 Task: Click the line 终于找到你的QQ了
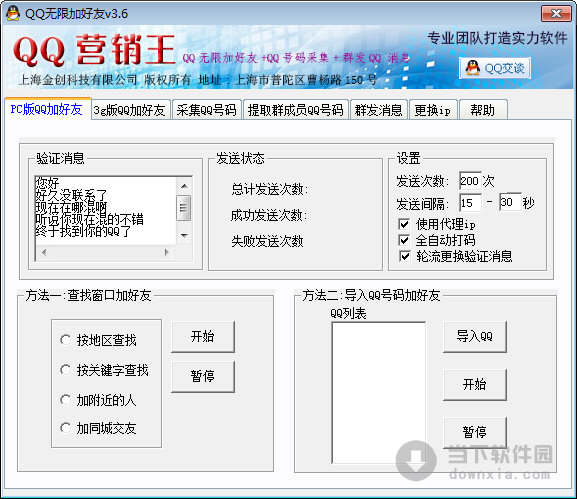(83, 231)
